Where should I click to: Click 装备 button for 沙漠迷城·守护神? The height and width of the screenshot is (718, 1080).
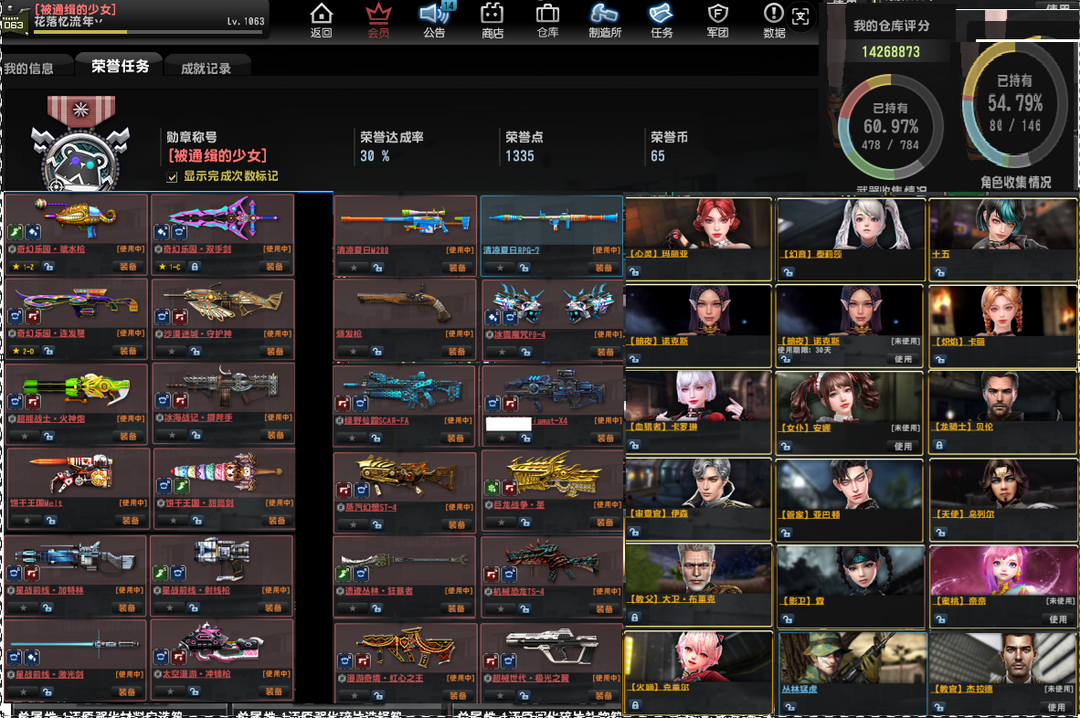tap(276, 351)
